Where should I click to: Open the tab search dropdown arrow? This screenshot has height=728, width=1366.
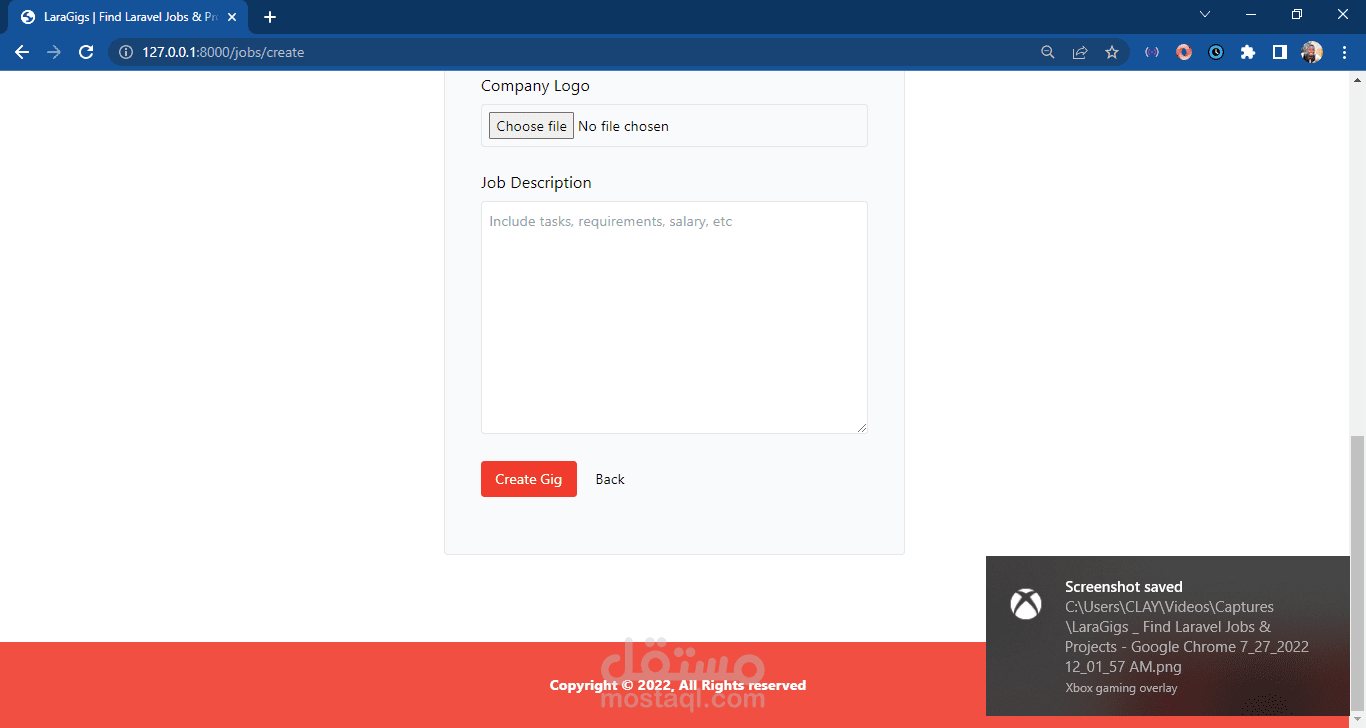tap(1205, 14)
